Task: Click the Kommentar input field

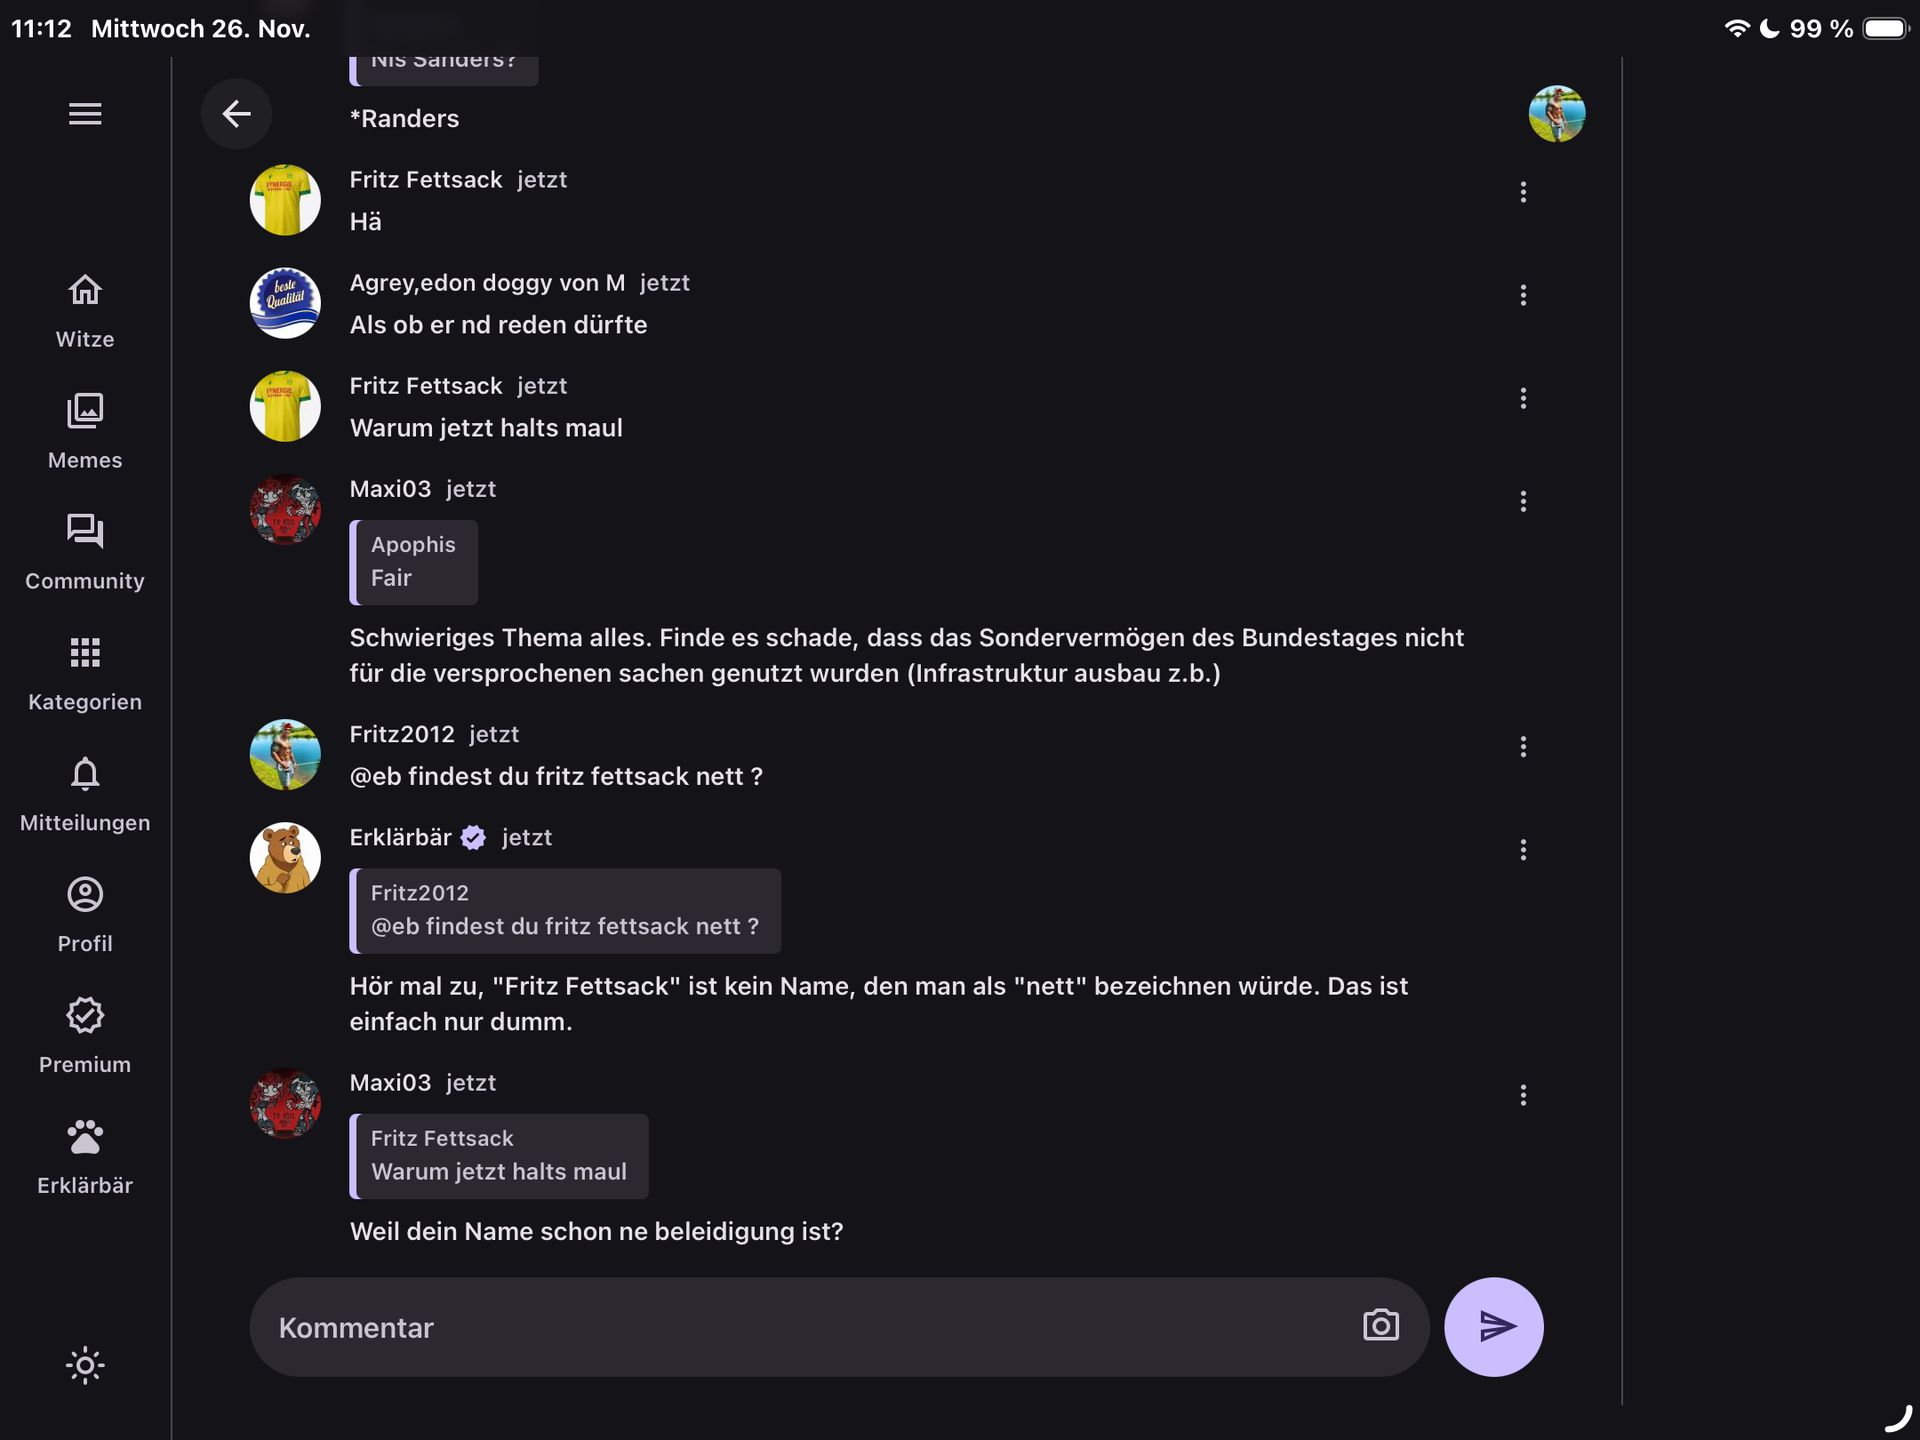Action: [800, 1327]
